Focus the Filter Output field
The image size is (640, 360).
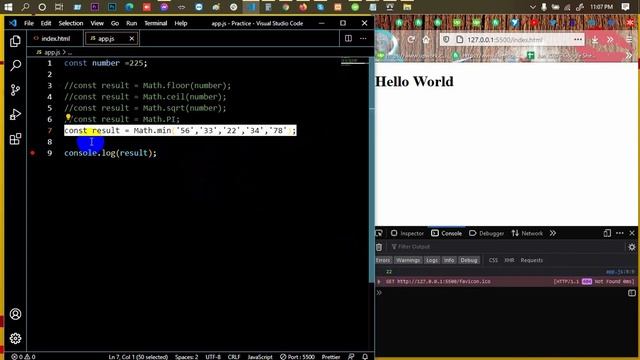(505, 247)
